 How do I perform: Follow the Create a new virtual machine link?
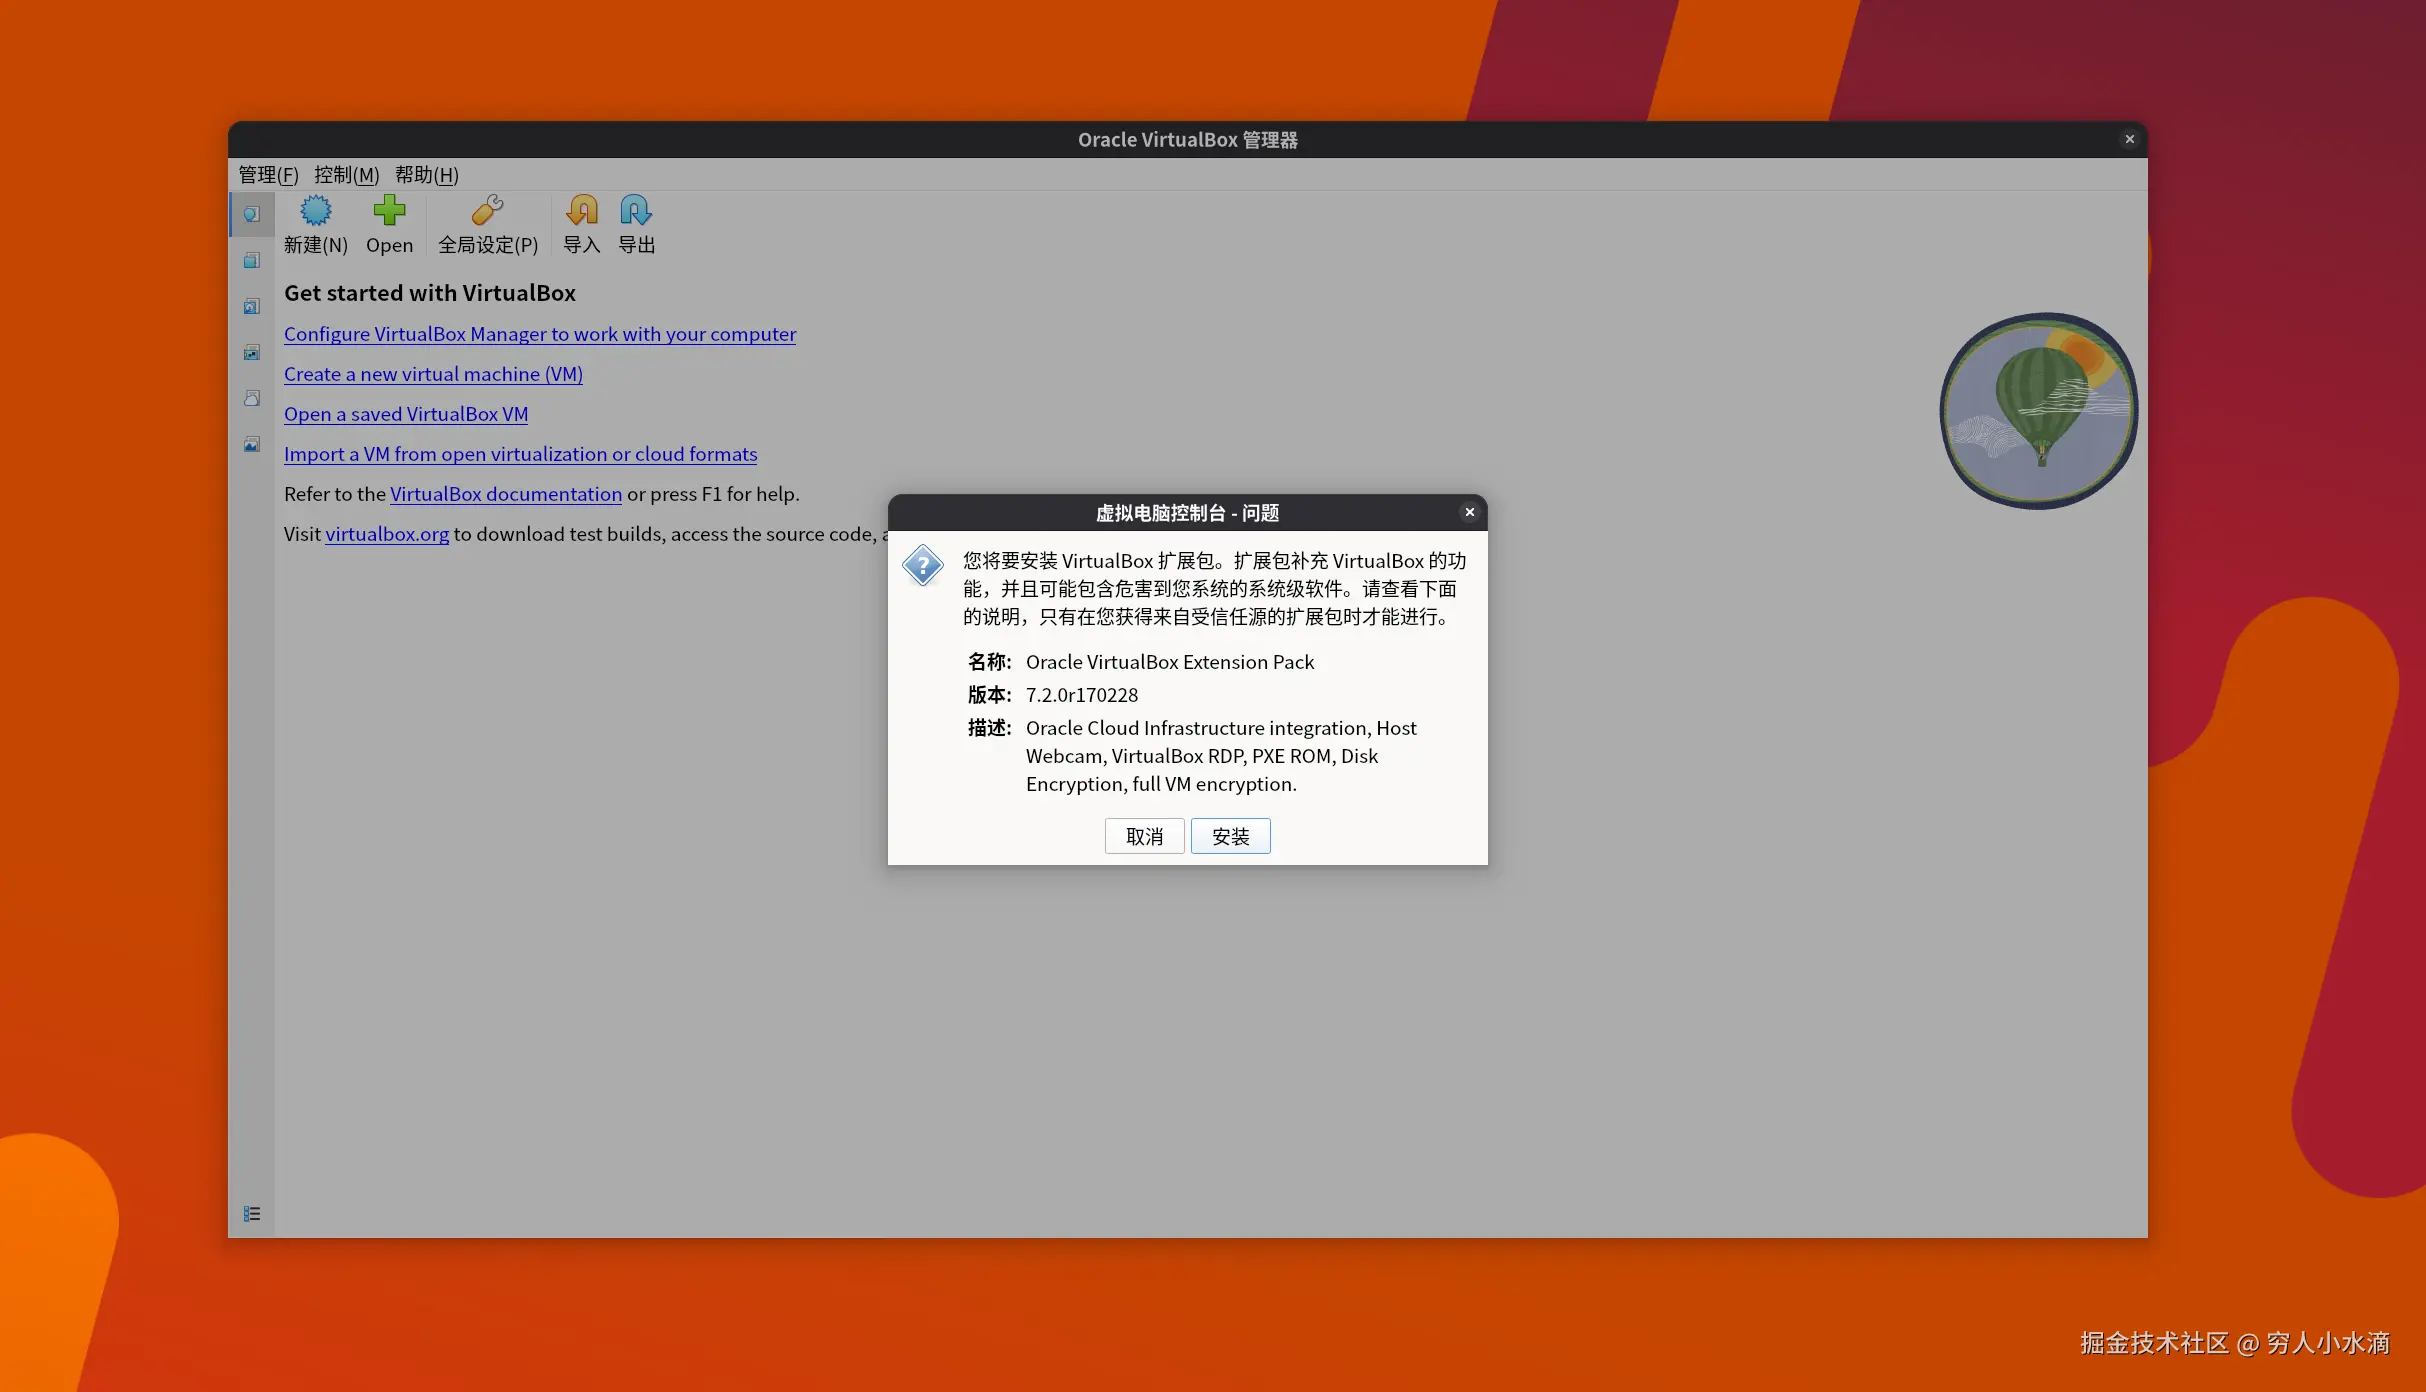(x=433, y=374)
